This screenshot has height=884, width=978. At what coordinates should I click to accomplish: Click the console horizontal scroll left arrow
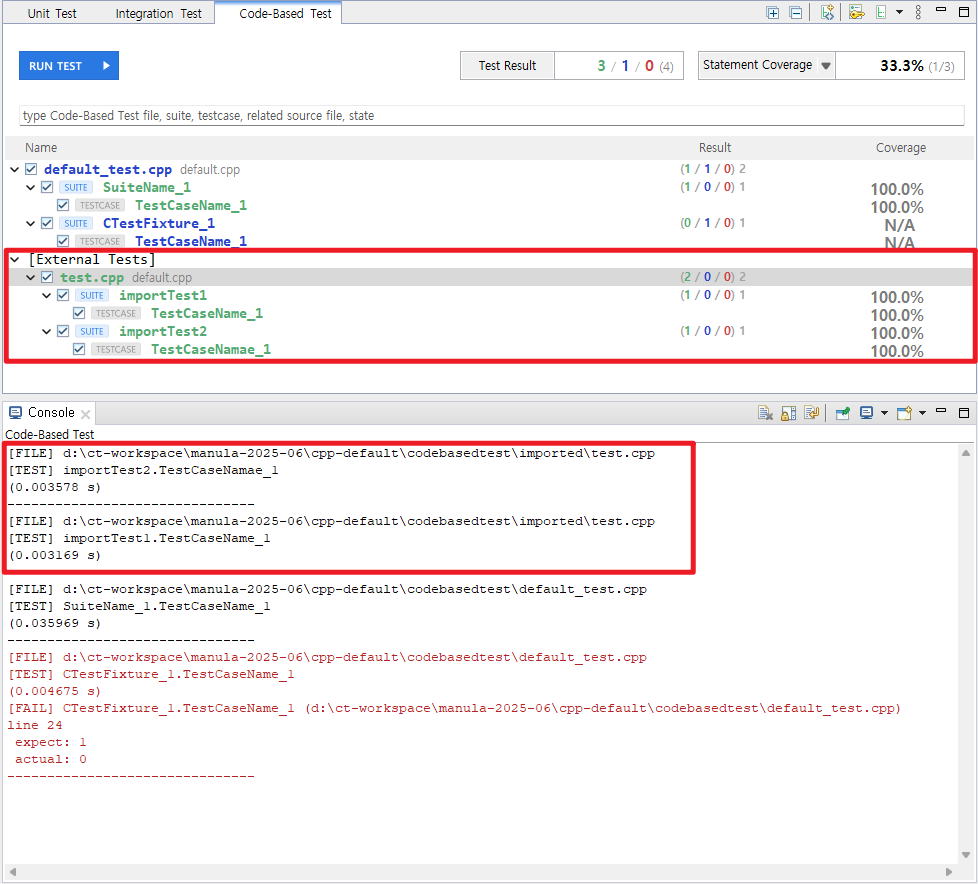[x=12, y=872]
